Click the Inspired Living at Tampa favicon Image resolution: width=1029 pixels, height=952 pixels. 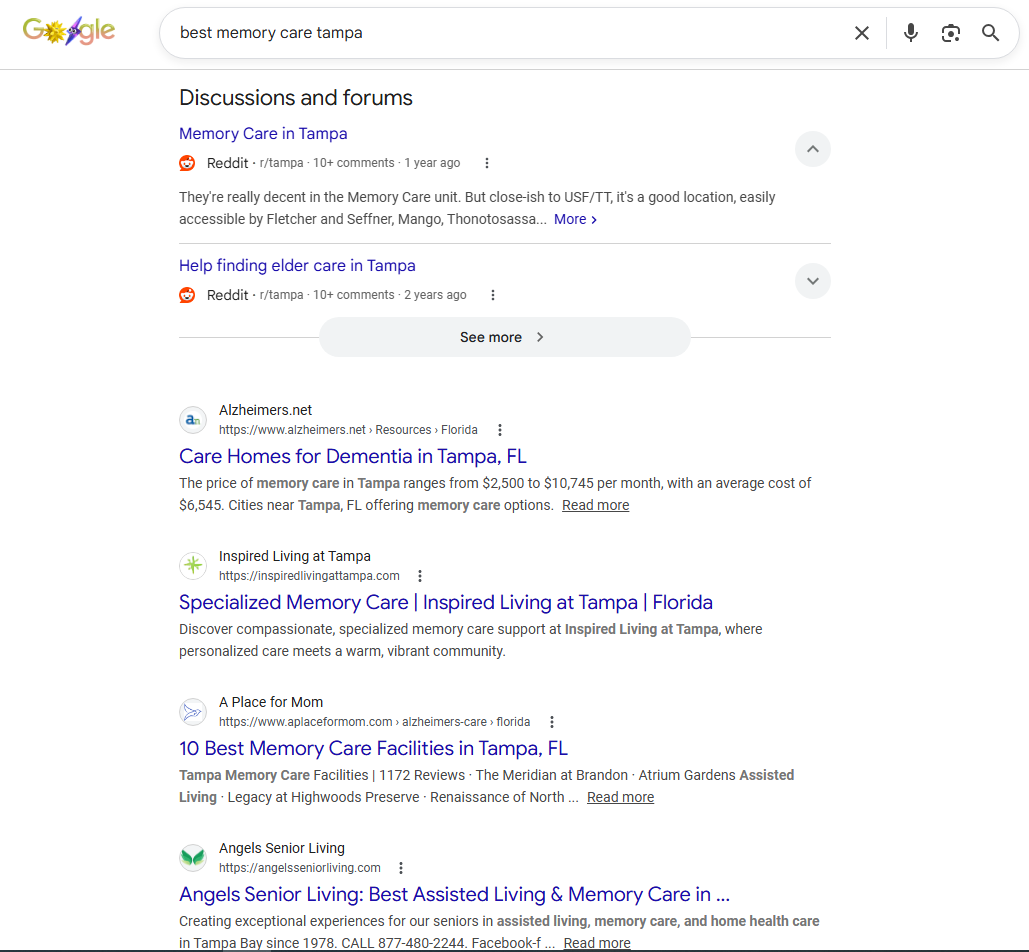click(x=193, y=566)
